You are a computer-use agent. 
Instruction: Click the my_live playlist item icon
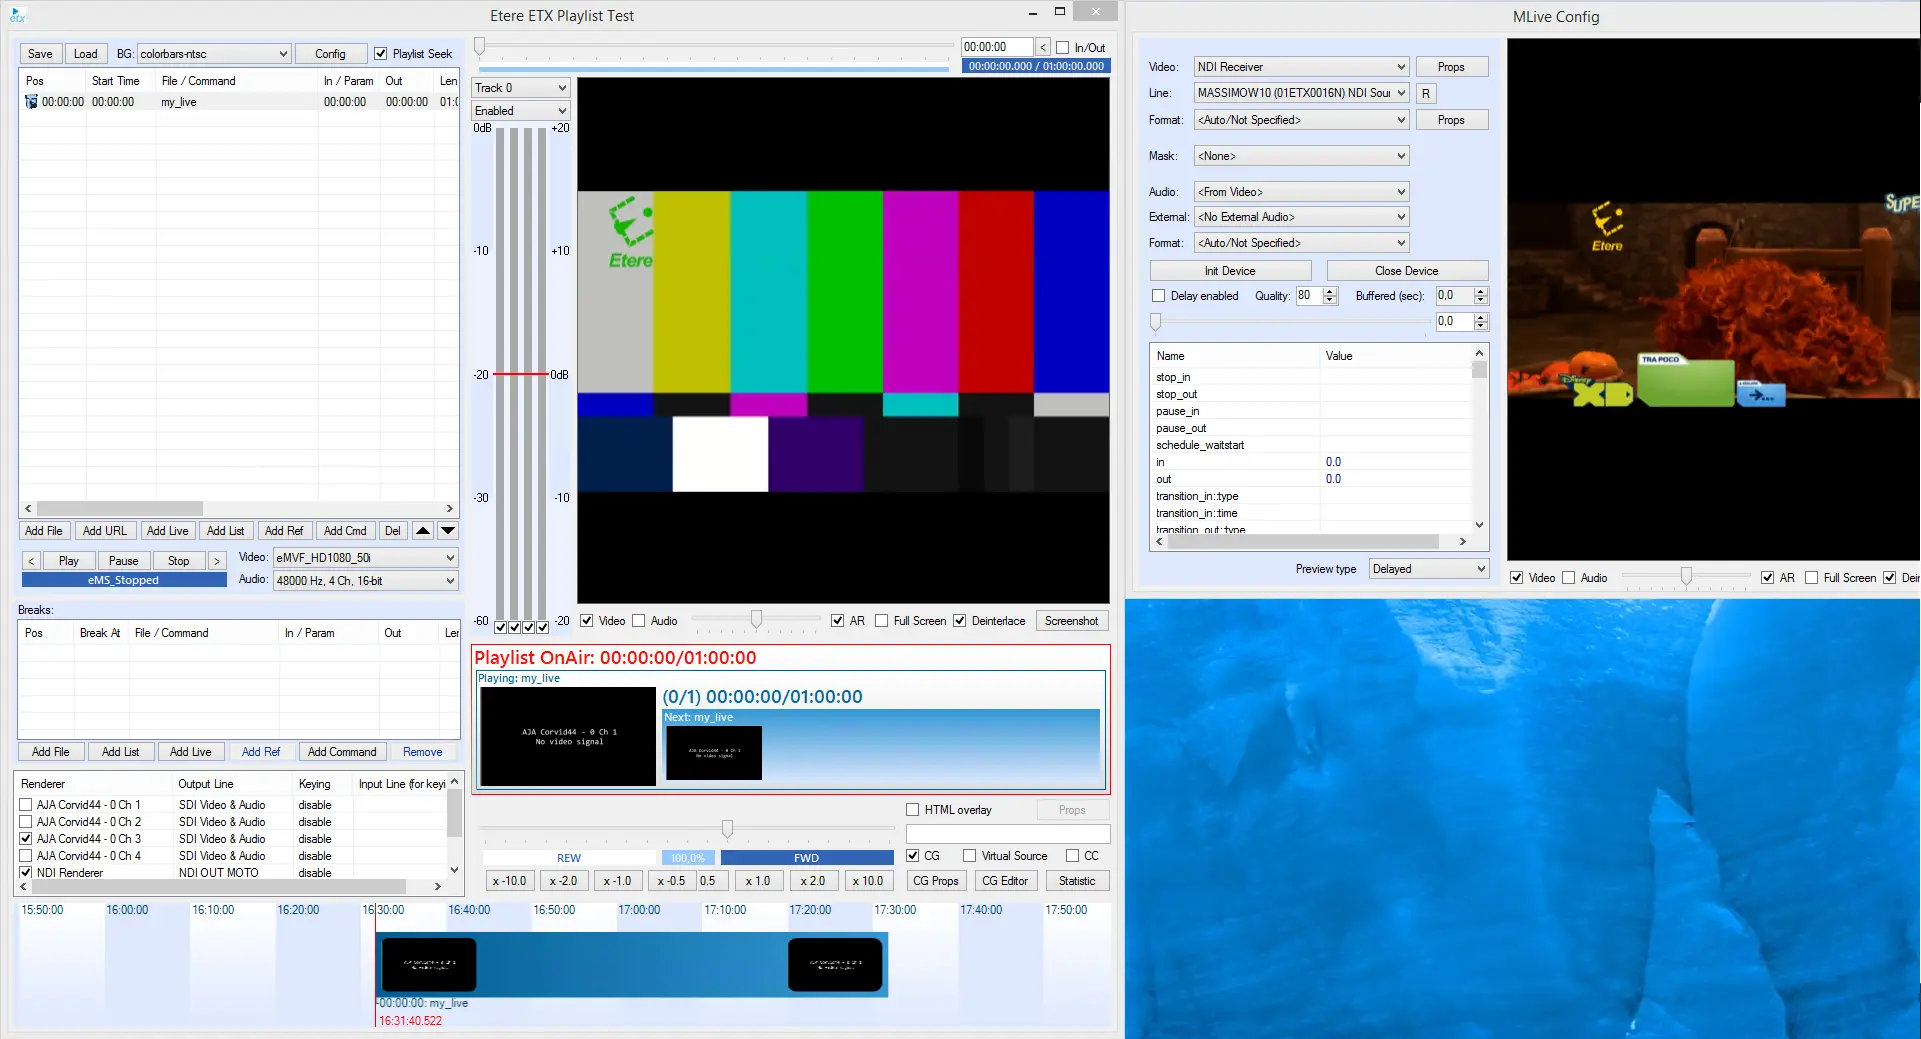coord(31,102)
